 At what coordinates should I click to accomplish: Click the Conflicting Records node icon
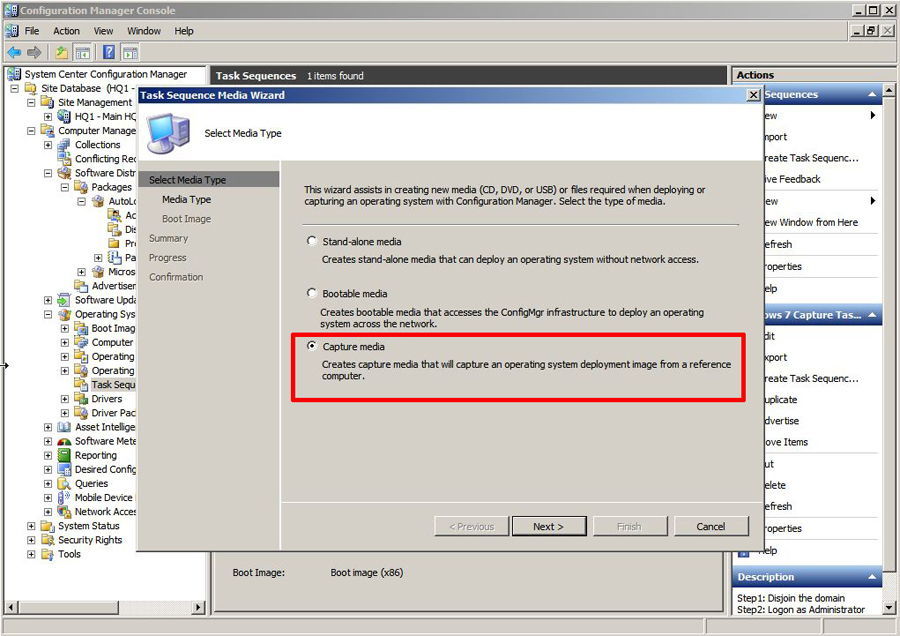64,158
